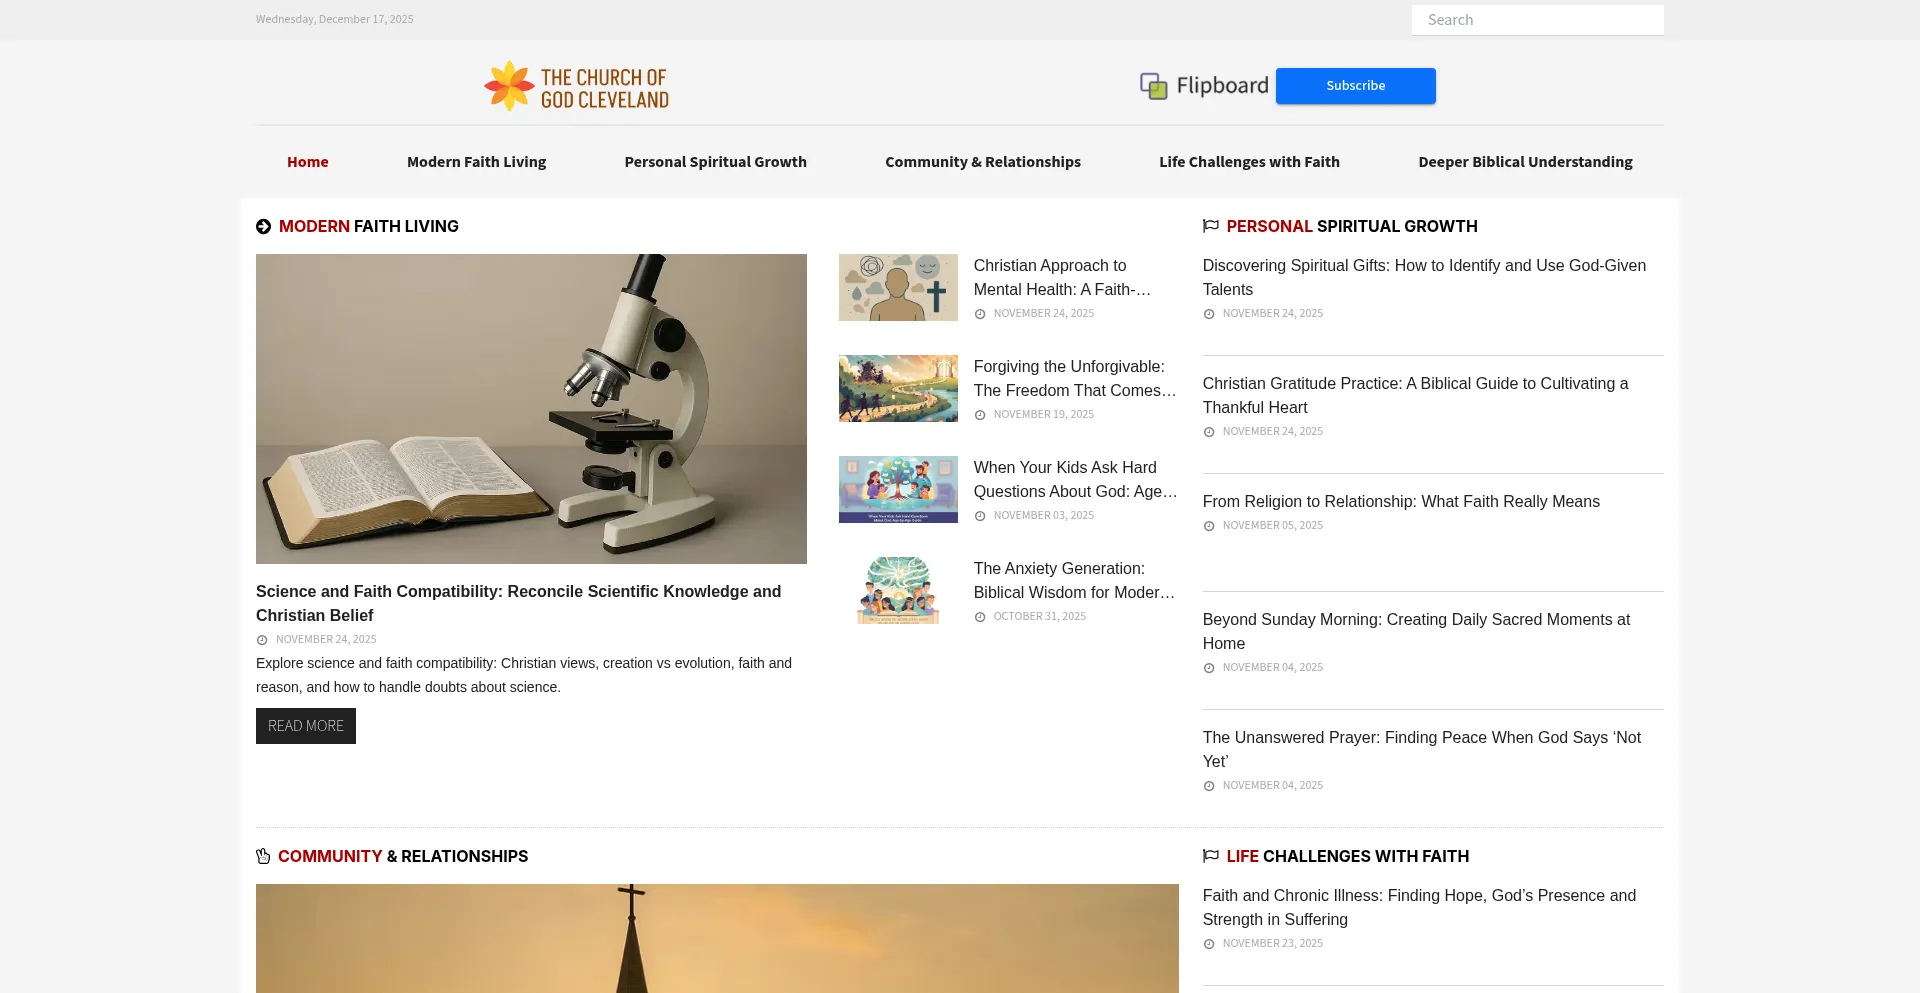
Task: Open the Modern Faith Living menu
Action: pyautogui.click(x=476, y=162)
